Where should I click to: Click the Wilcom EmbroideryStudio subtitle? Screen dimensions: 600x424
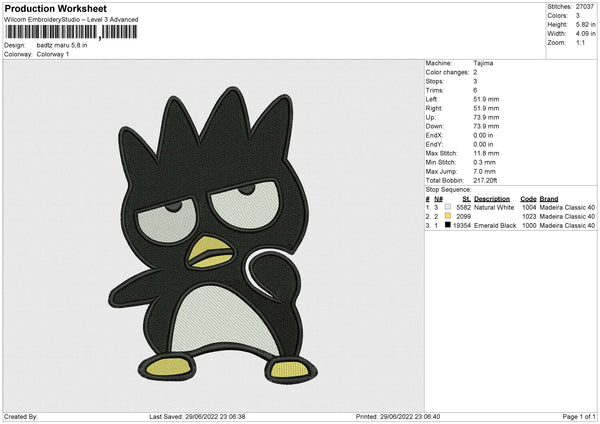coord(71,20)
